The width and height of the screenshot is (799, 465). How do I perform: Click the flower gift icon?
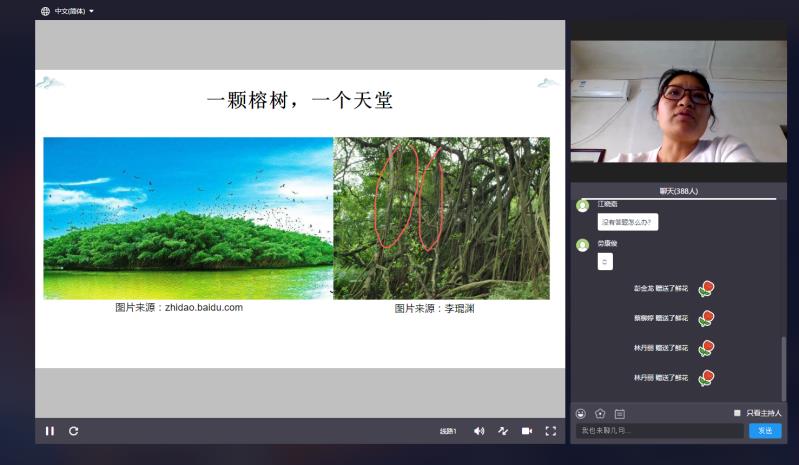coord(600,413)
